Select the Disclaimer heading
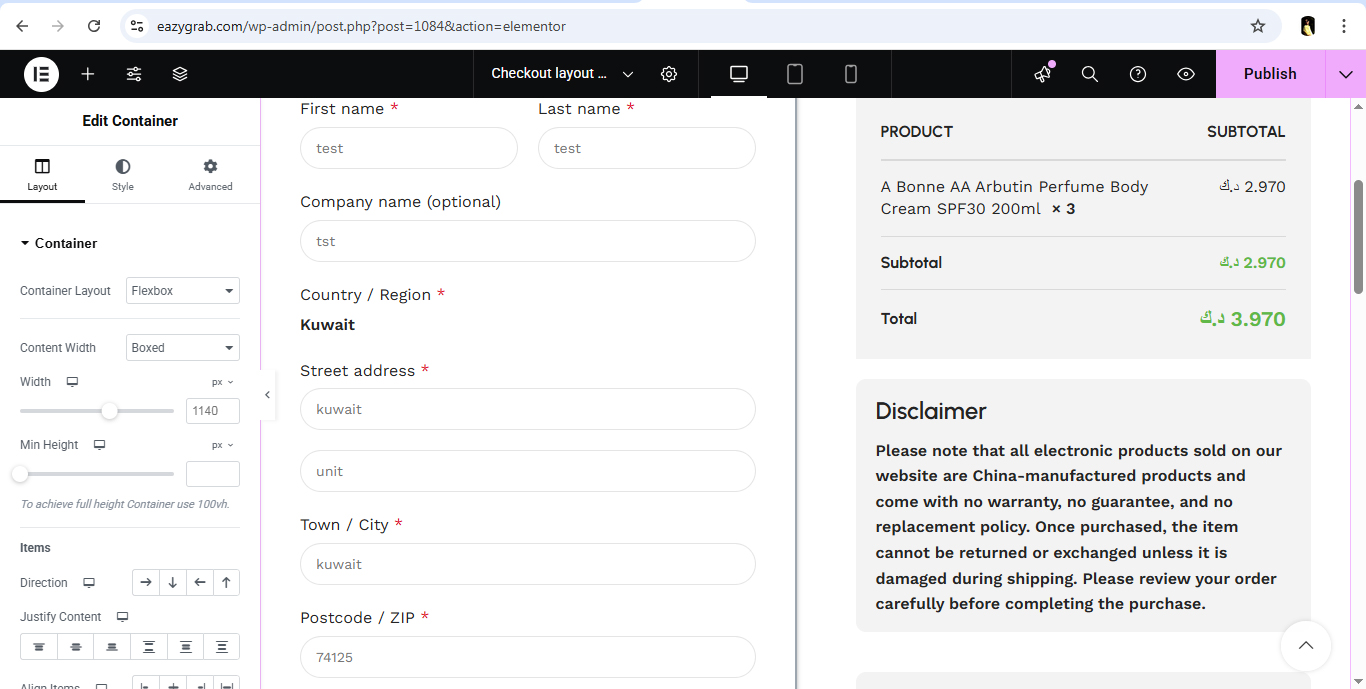The width and height of the screenshot is (1366, 689). click(931, 411)
